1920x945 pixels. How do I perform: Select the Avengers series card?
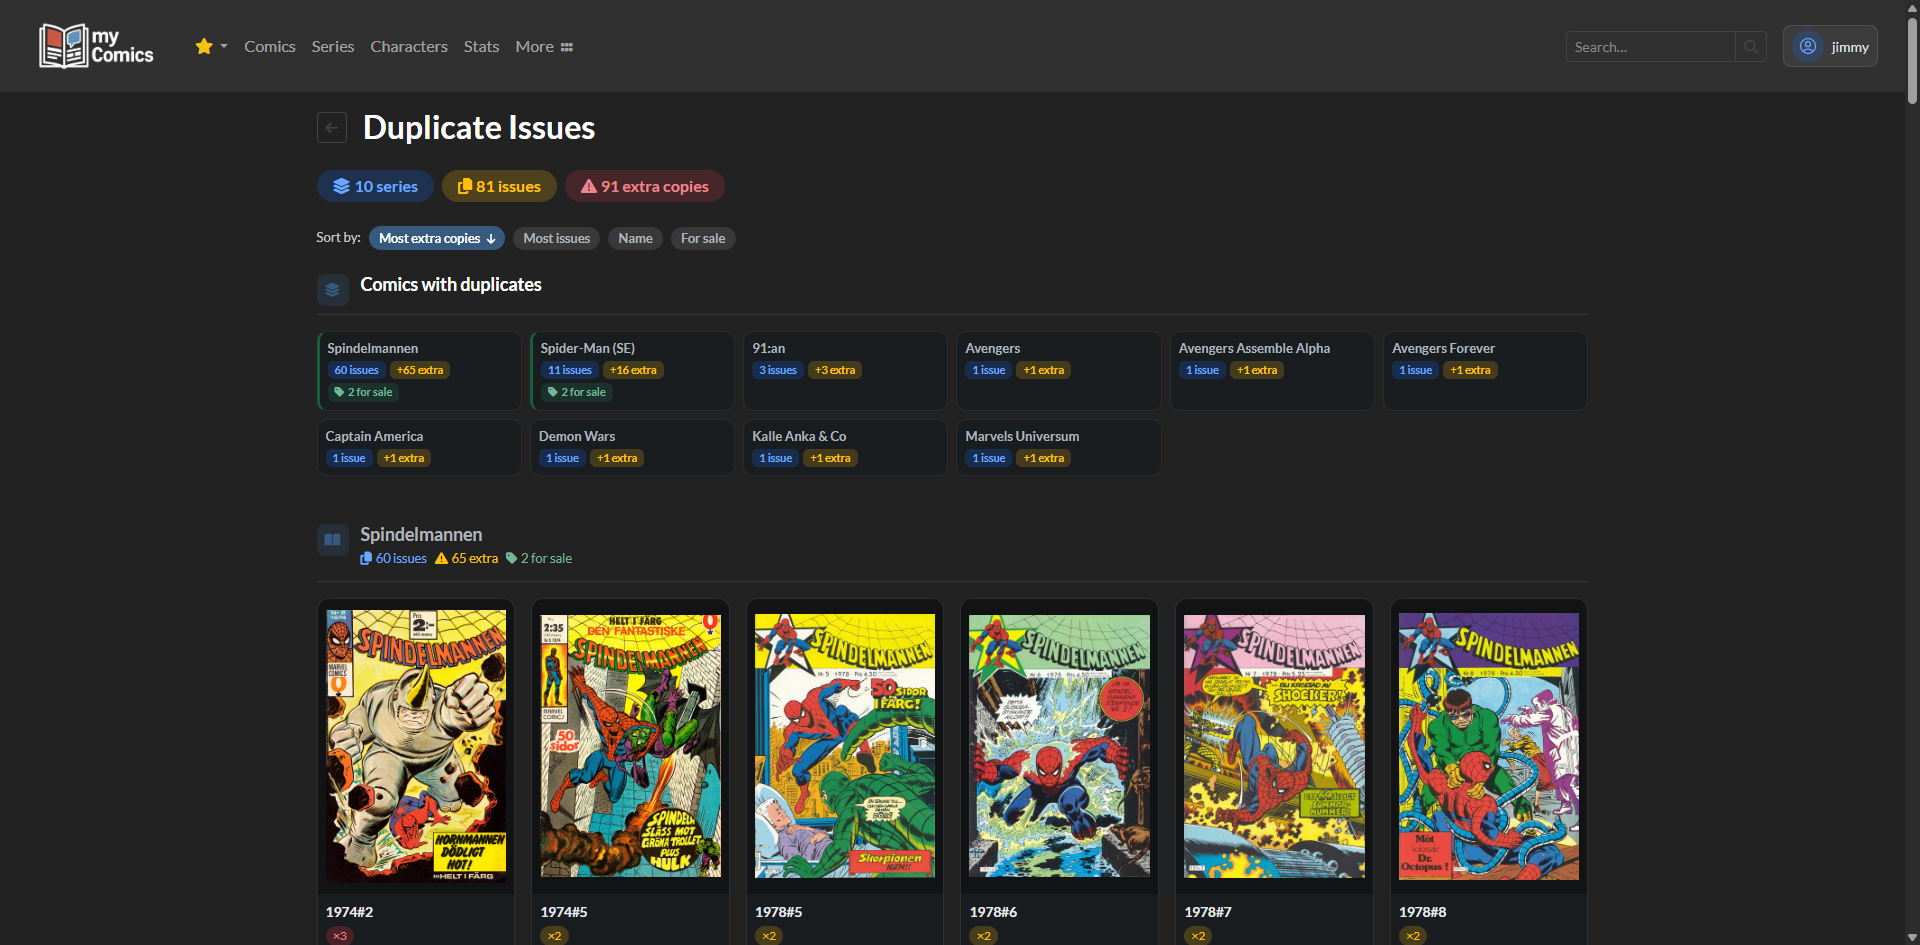tap(1059, 371)
